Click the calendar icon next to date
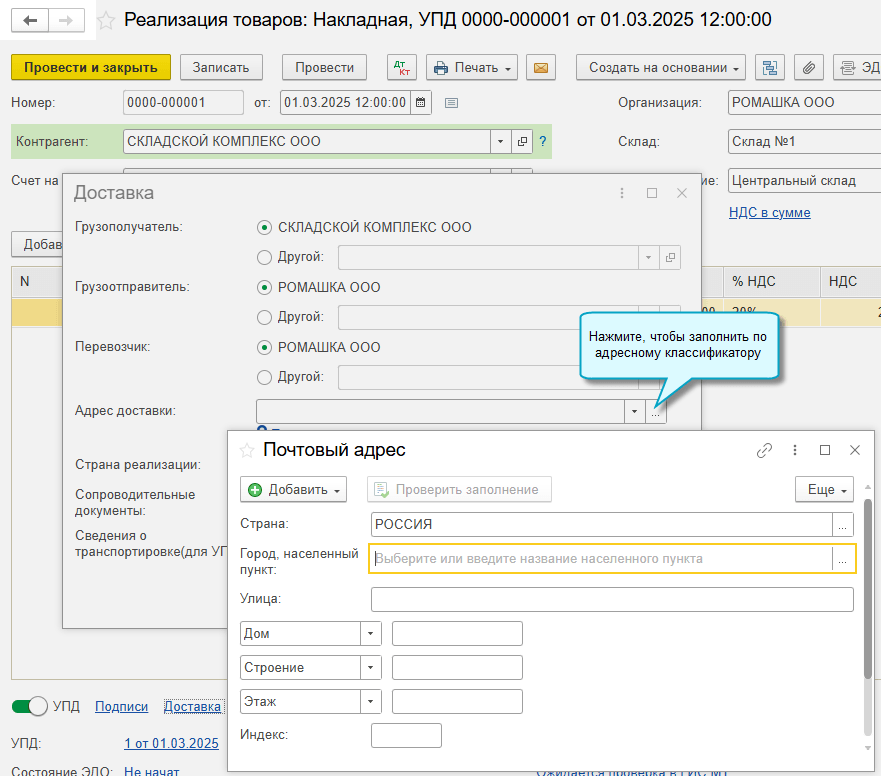Viewport: 881px width, 776px height. [420, 103]
